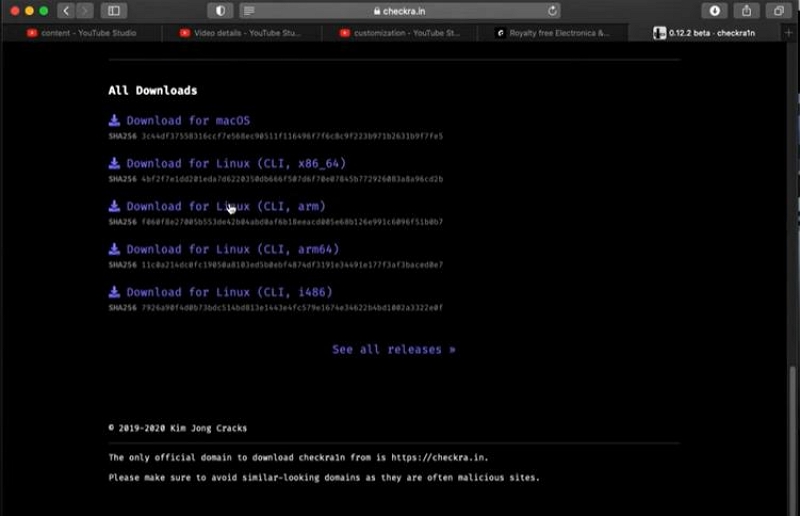Viewport: 800px width, 516px height.
Task: Click Download for Linux (CLI, x86_64)
Action: pos(236,163)
